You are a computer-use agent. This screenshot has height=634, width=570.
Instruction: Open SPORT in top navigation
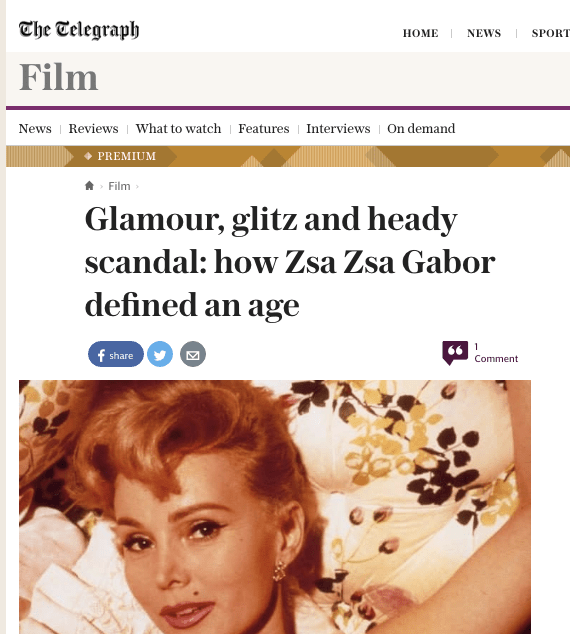551,33
